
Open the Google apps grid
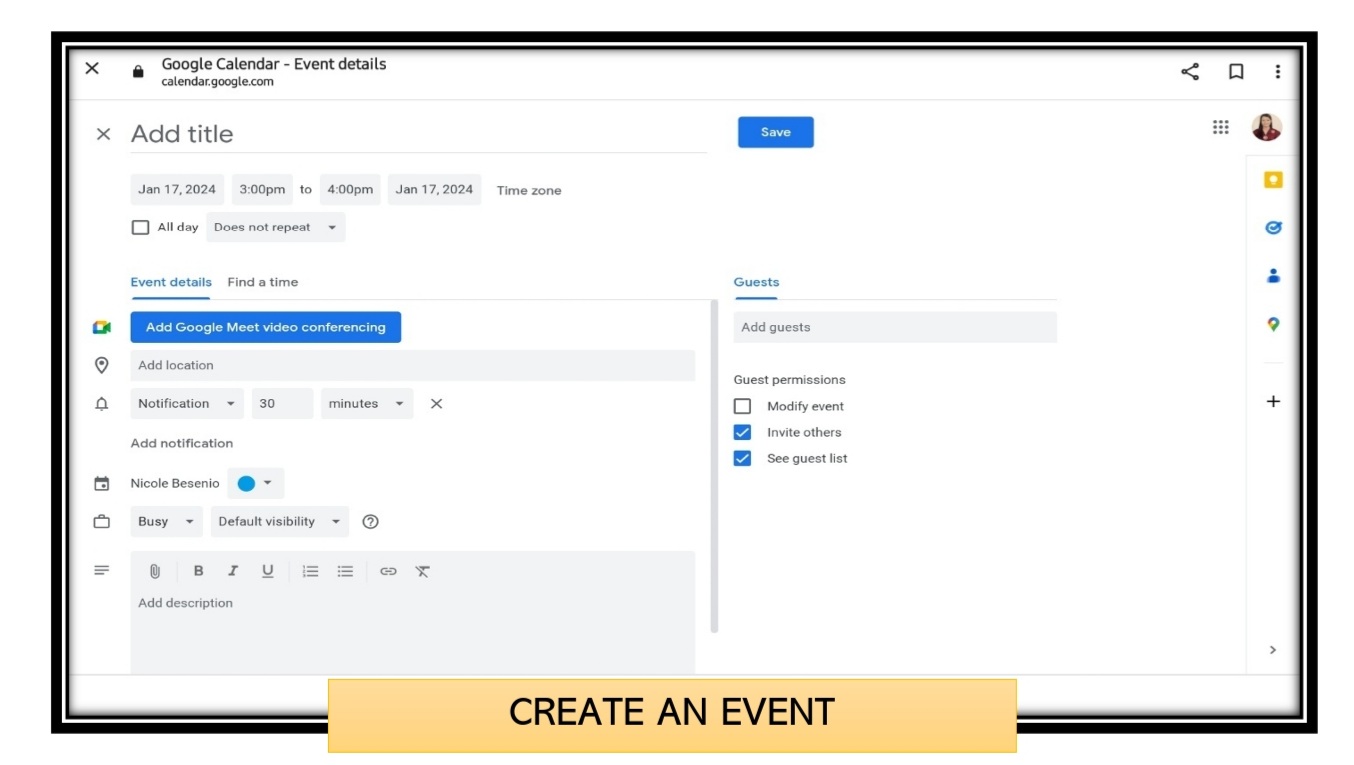[1221, 127]
